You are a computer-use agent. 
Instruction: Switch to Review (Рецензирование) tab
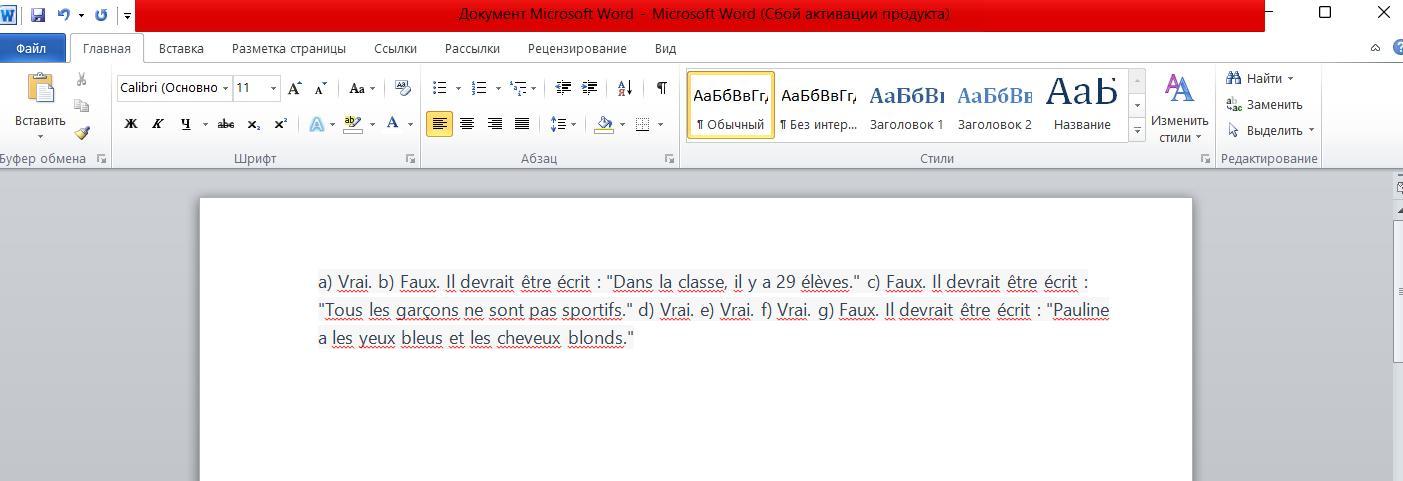pyautogui.click(x=577, y=48)
